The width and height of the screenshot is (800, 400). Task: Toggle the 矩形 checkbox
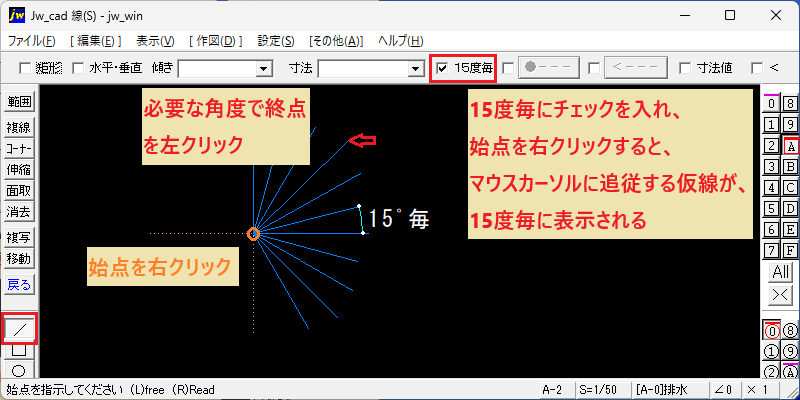click(24, 68)
